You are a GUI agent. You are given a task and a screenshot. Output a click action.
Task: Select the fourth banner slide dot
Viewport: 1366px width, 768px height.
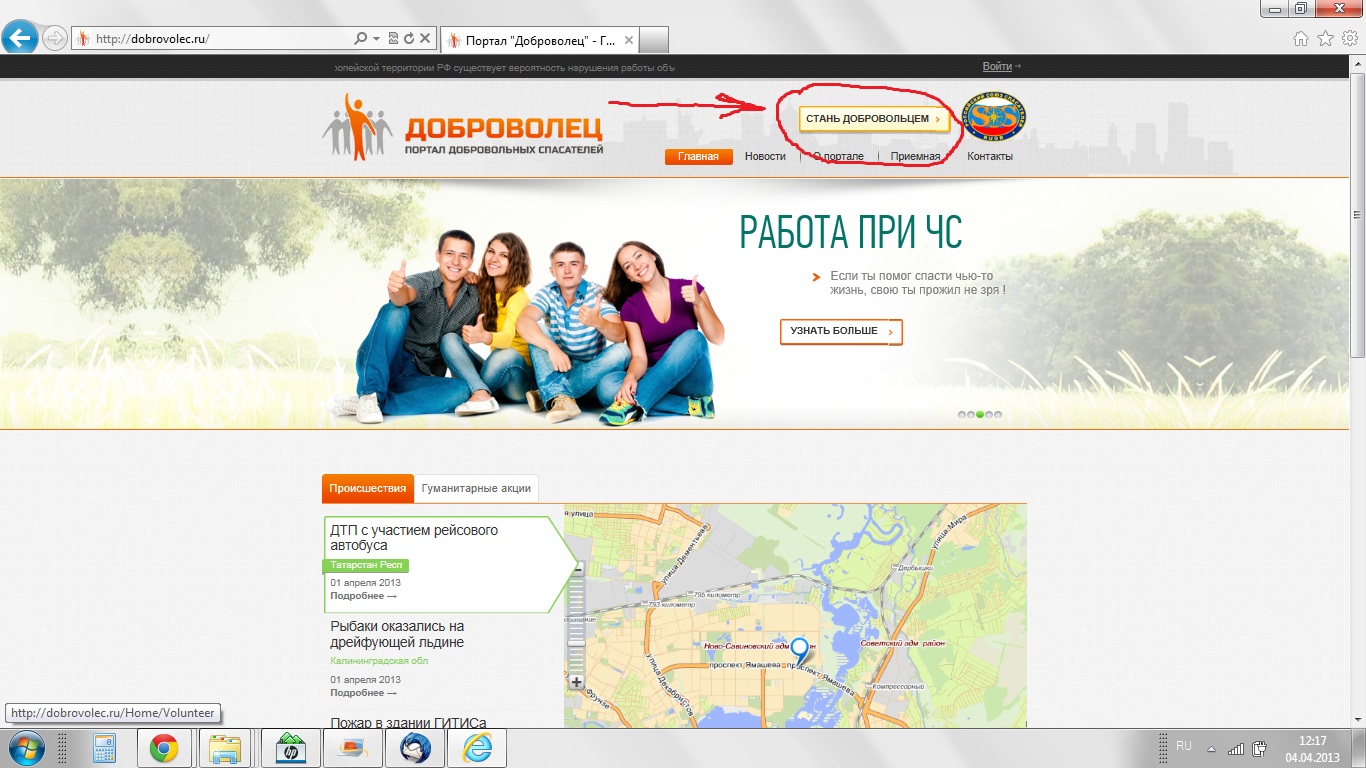coord(989,414)
